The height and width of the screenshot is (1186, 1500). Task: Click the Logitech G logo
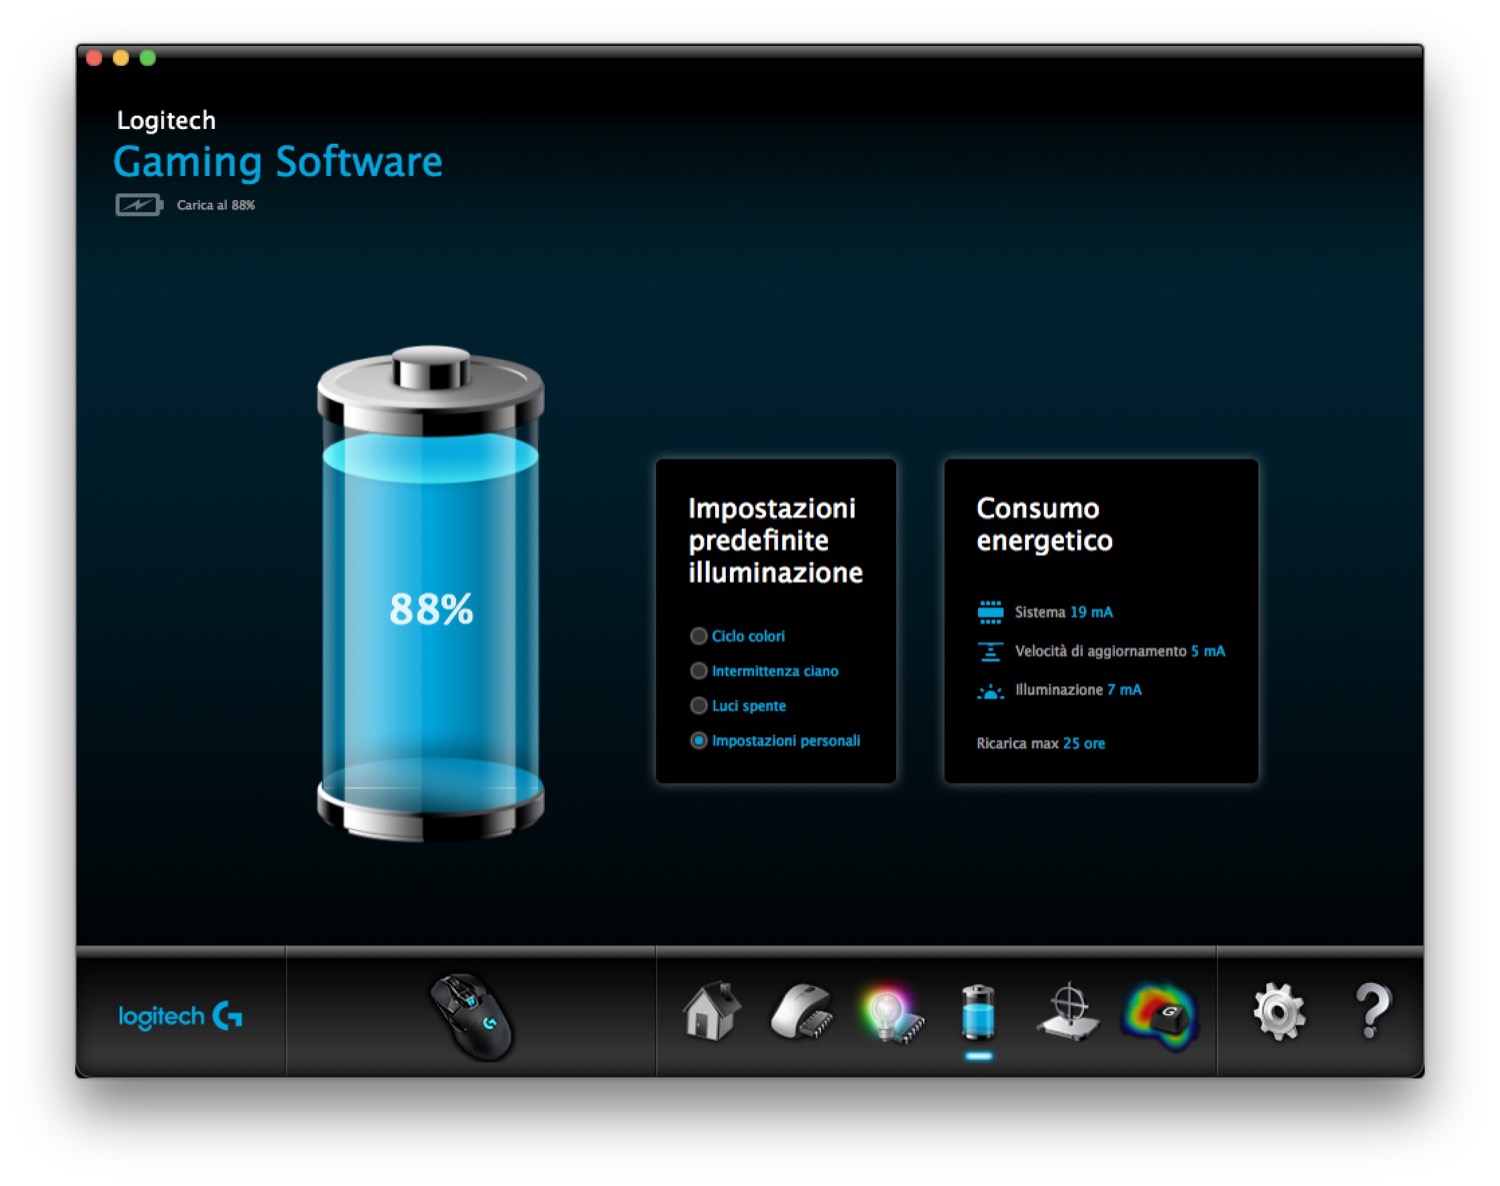pos(180,1016)
